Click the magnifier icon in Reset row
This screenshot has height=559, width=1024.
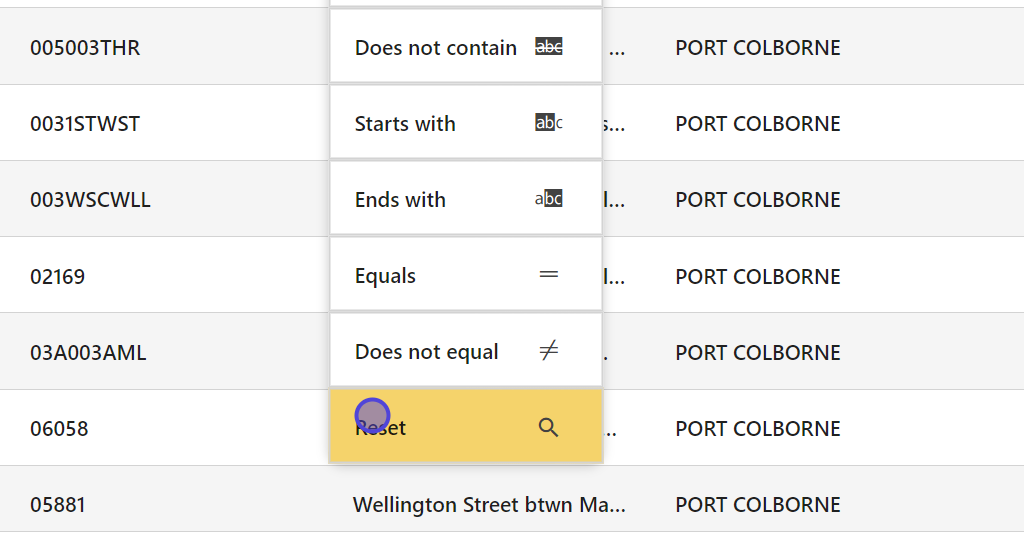click(x=548, y=428)
